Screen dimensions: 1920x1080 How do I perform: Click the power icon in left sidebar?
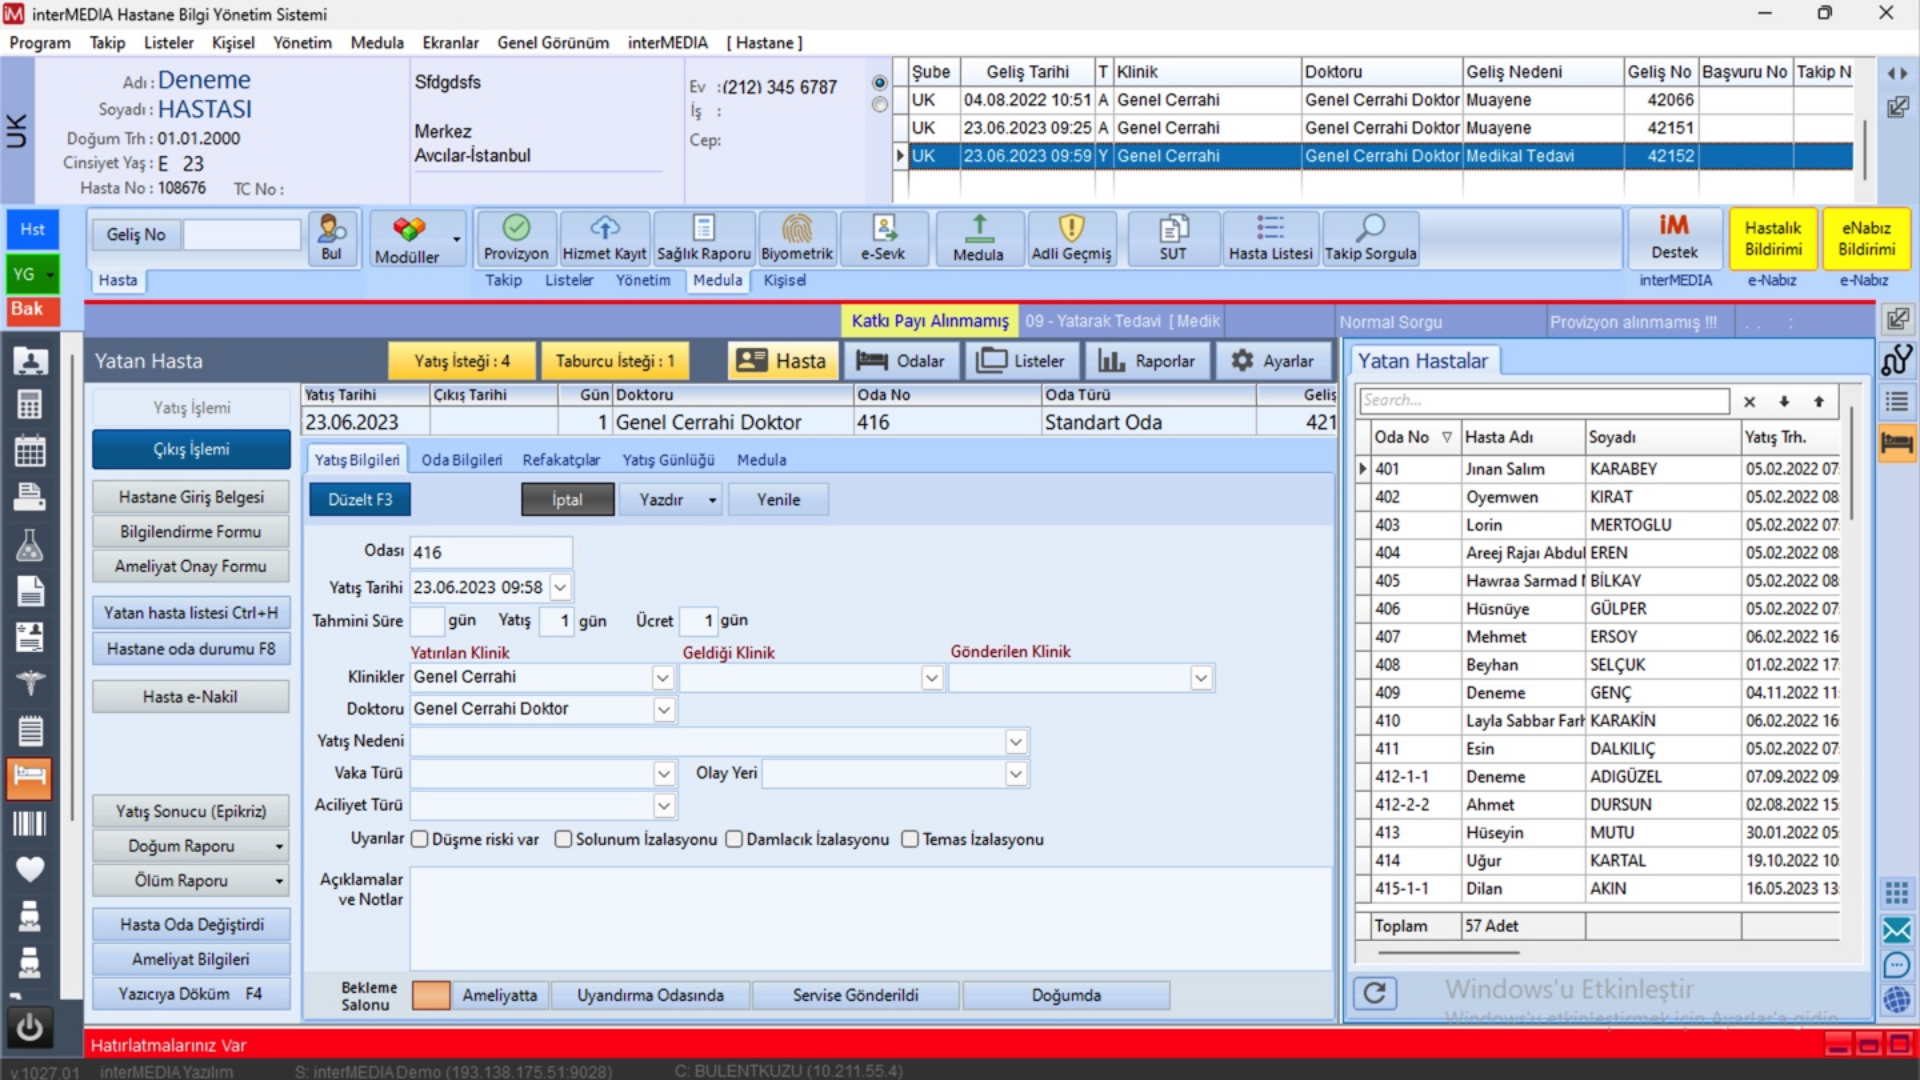click(x=30, y=1027)
